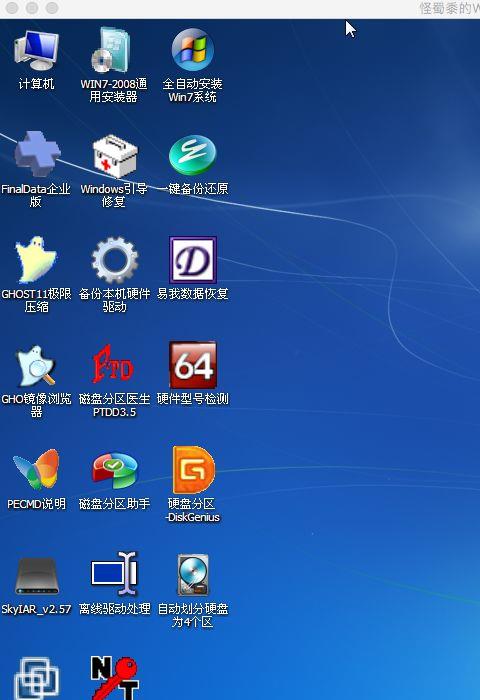Open the 计算机 (Computer) desktop icon

click(x=36, y=51)
